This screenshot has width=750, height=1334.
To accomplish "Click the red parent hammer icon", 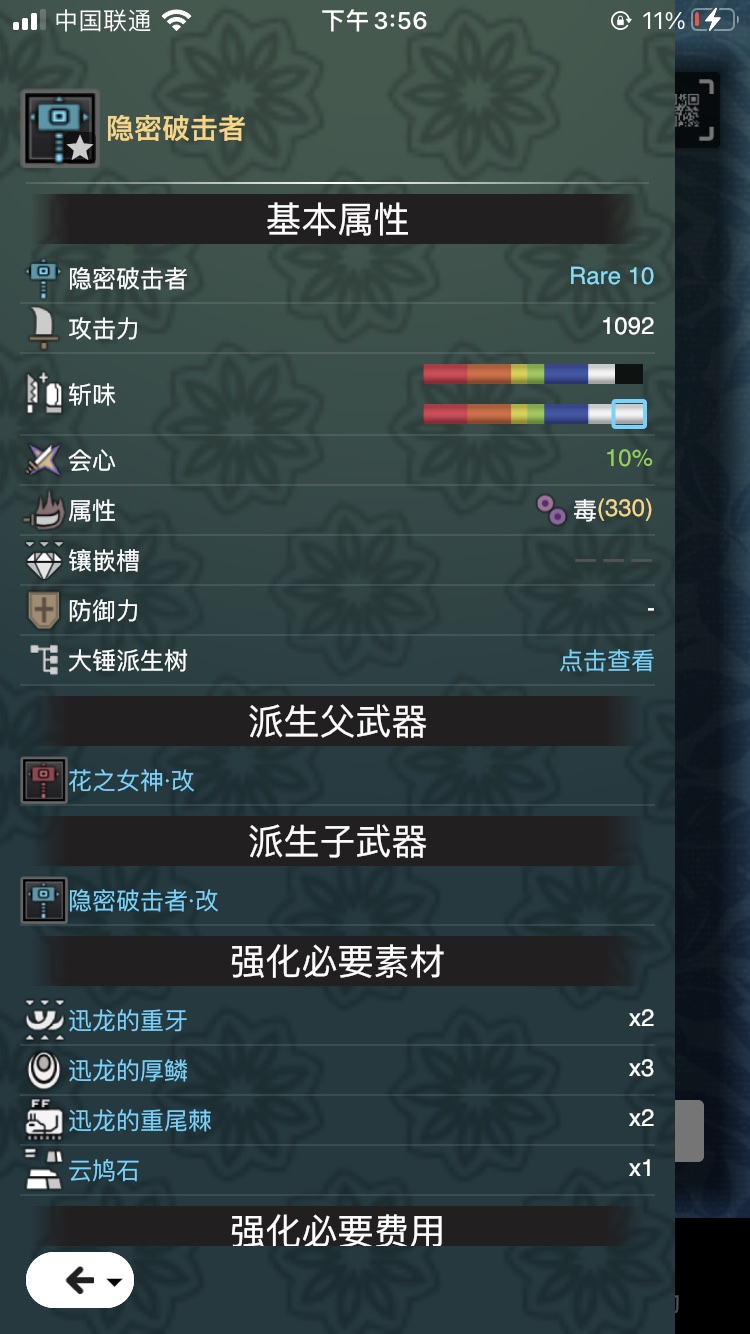I will [x=44, y=781].
